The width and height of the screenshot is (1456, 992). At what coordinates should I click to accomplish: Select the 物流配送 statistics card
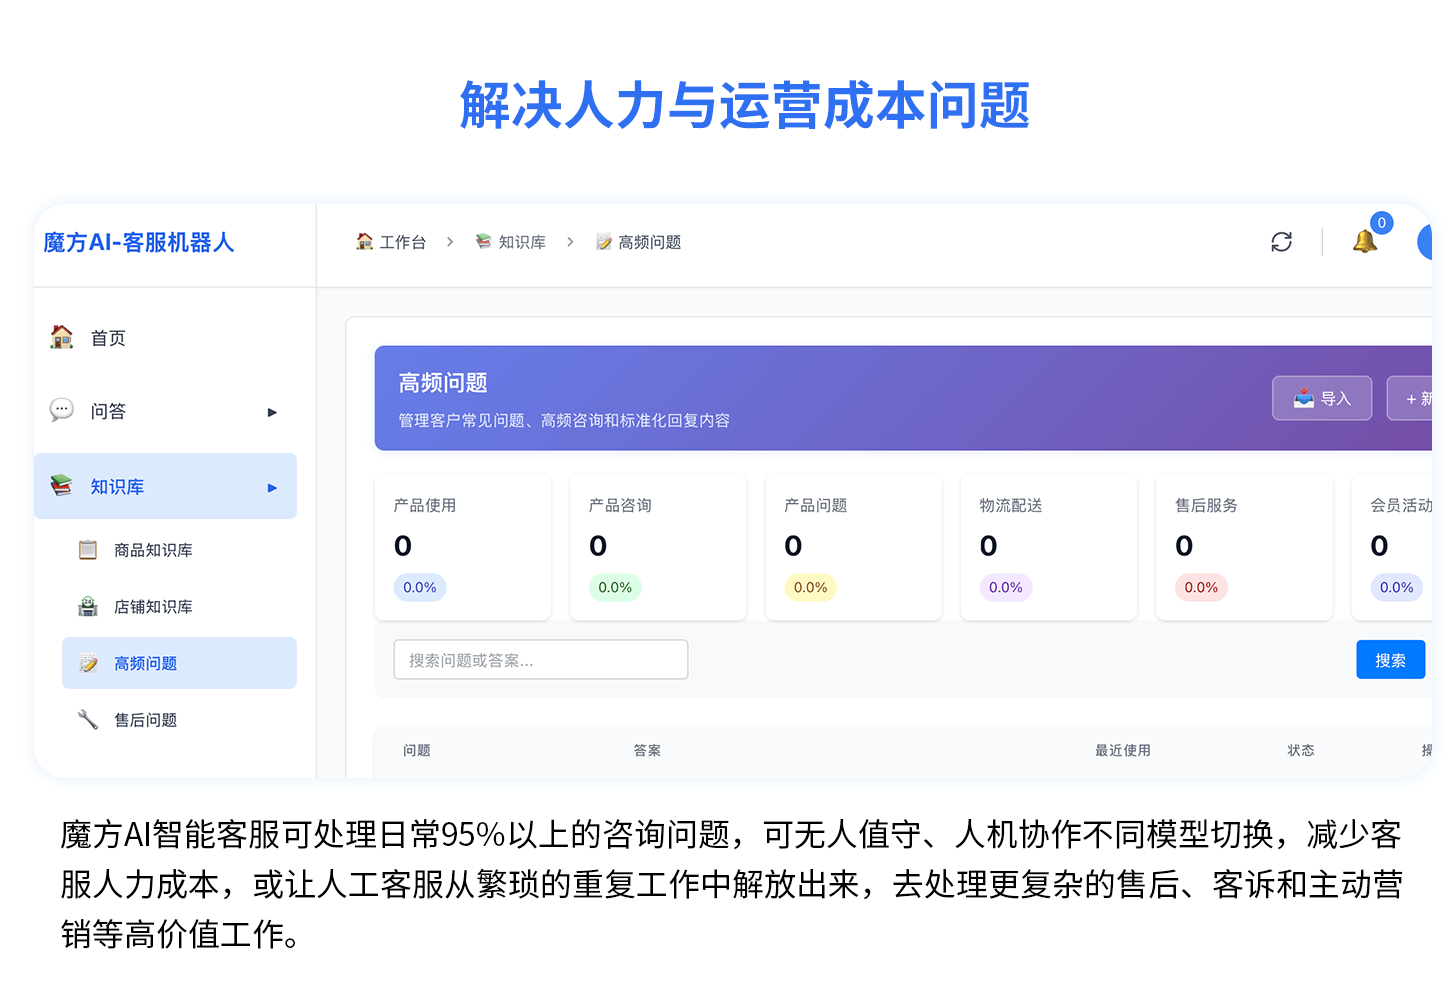tap(1048, 547)
